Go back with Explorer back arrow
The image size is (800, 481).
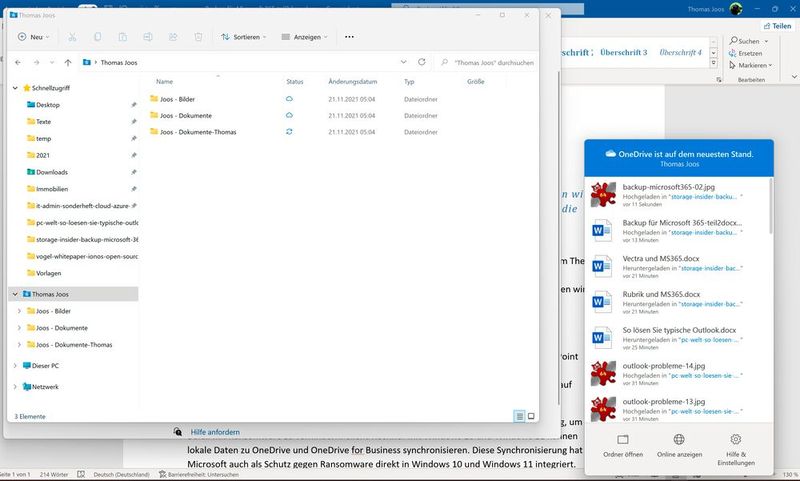point(18,62)
